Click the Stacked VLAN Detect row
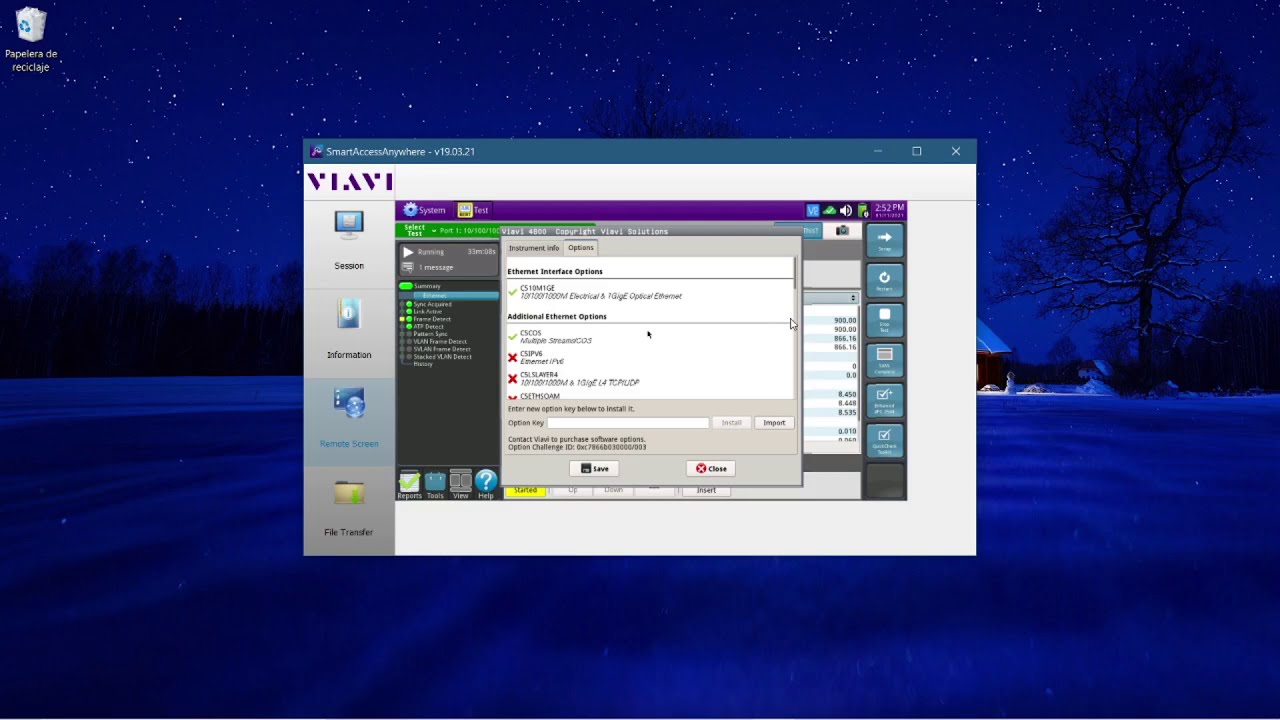The width and height of the screenshot is (1280, 720). [x=442, y=356]
